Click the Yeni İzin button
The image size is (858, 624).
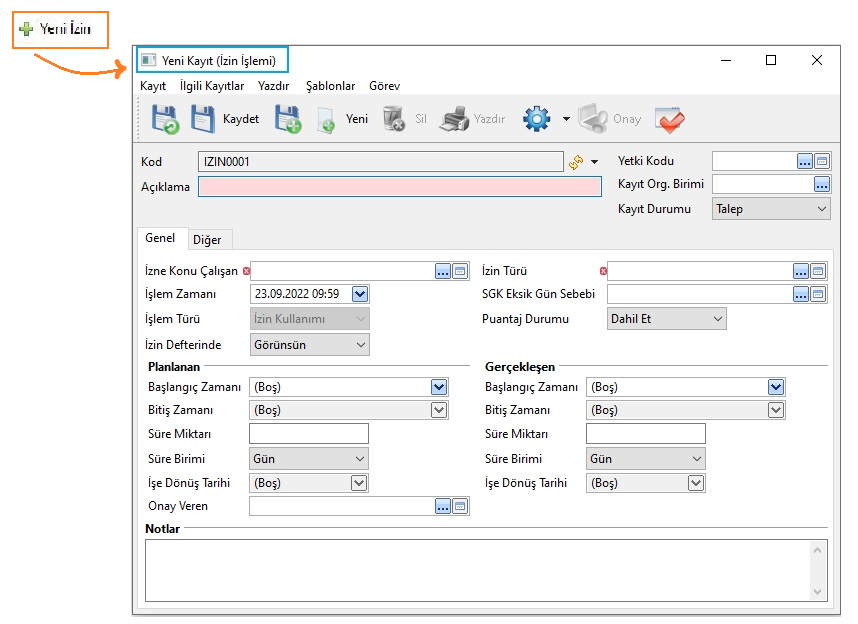[57, 30]
